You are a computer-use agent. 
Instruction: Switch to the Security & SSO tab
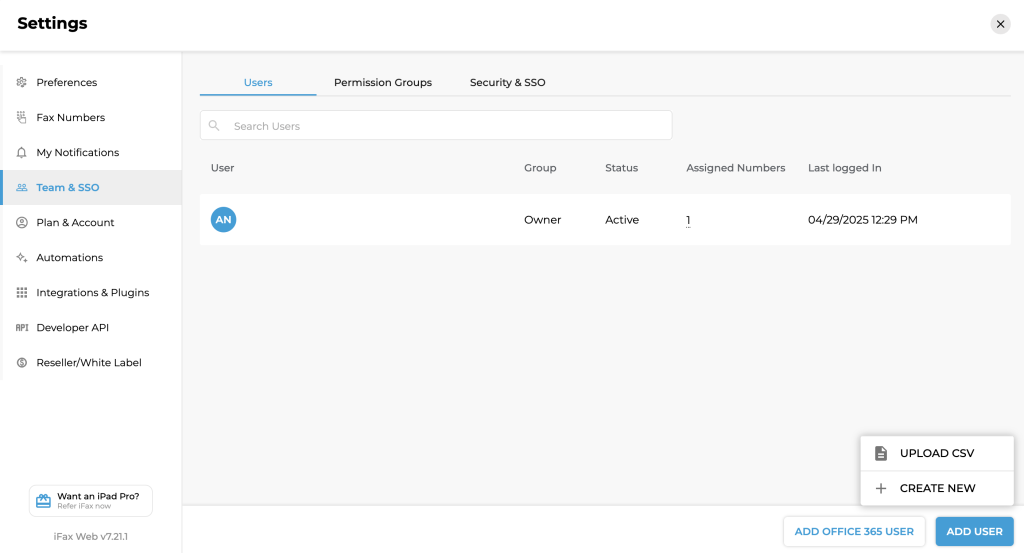[x=507, y=82]
